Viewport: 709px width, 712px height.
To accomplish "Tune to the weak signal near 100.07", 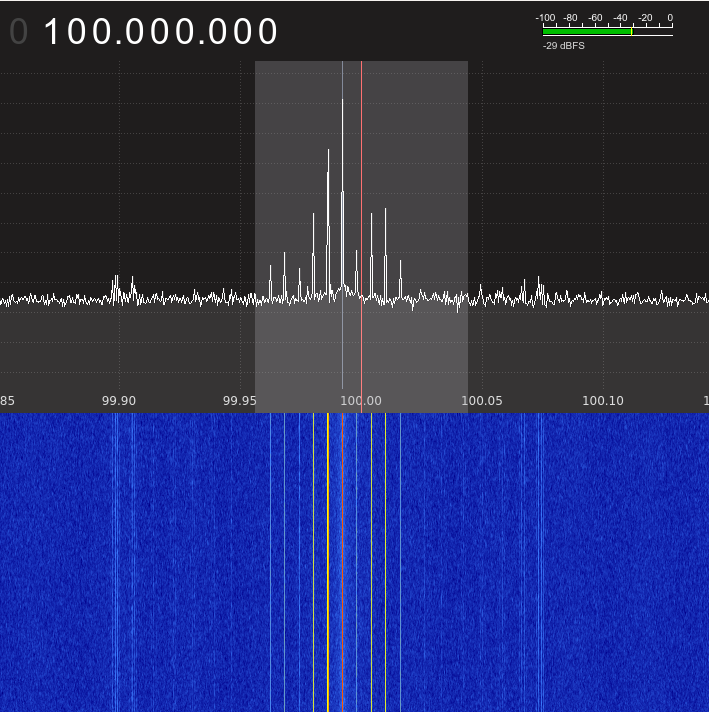I will [x=538, y=285].
